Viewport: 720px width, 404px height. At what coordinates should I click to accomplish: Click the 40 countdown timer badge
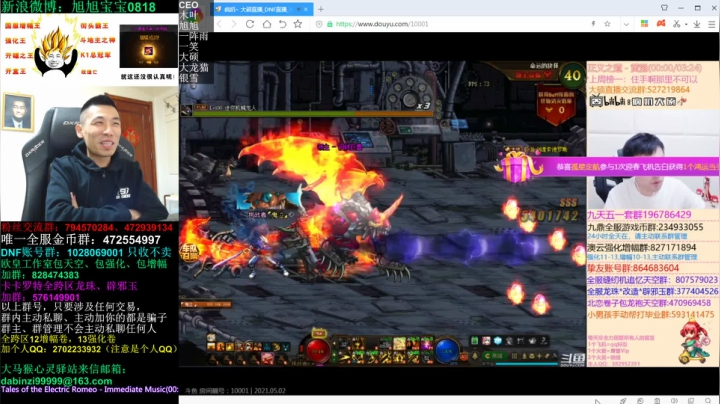[x=572, y=75]
